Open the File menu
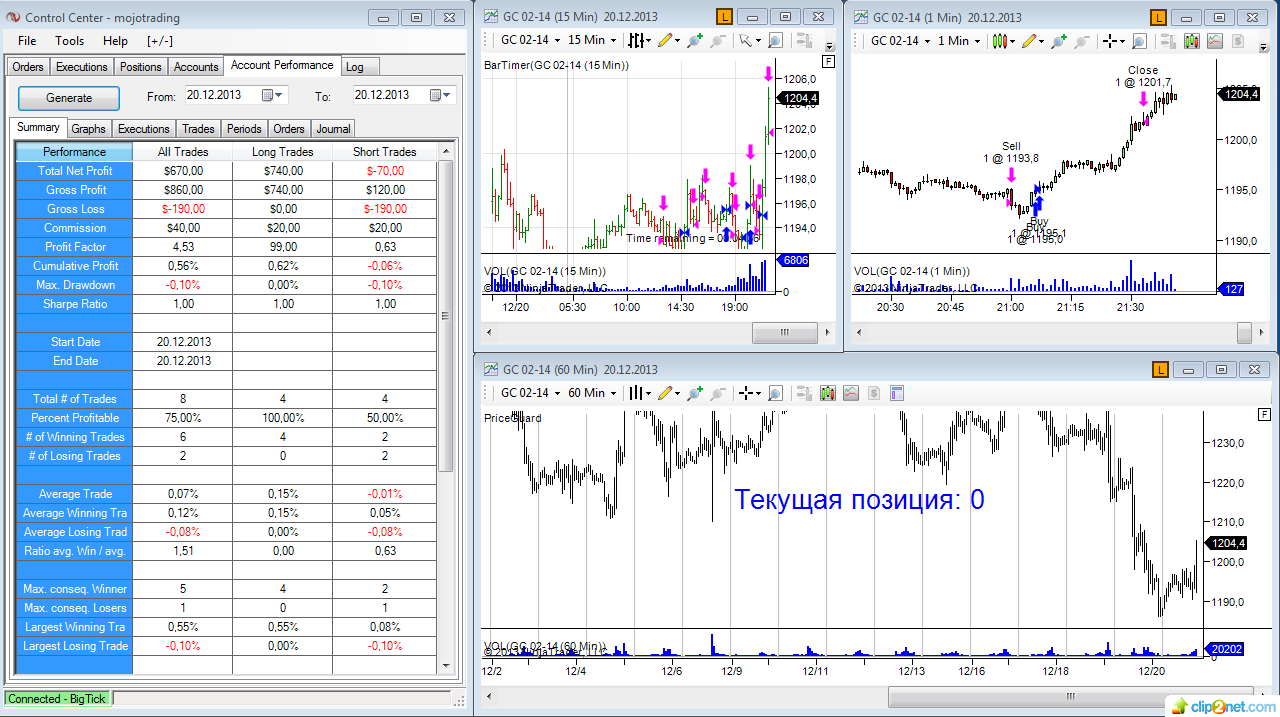 27,41
